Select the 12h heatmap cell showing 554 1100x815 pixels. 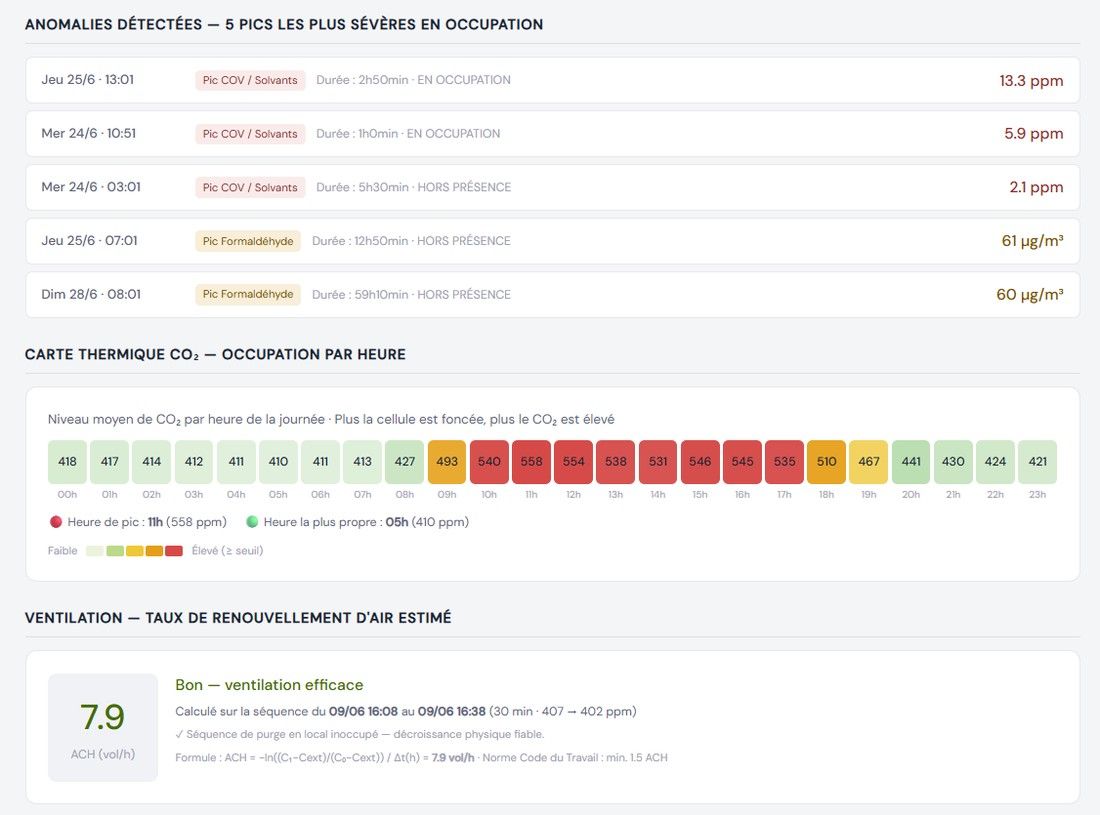[x=574, y=462]
